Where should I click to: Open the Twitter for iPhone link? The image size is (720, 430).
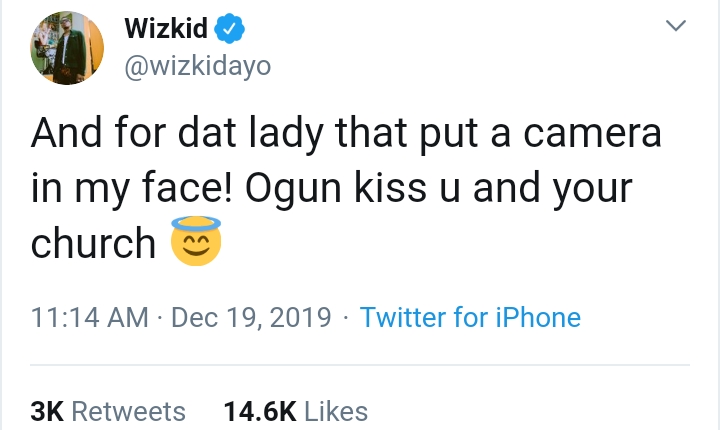click(x=470, y=318)
